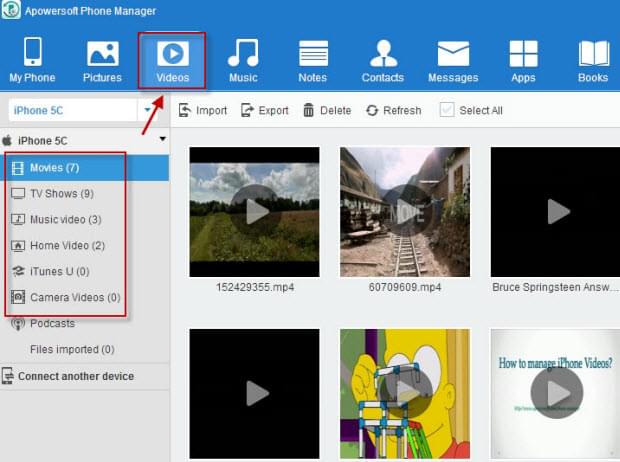Switch to the Contacts tab
620x462 pixels.
click(x=383, y=61)
